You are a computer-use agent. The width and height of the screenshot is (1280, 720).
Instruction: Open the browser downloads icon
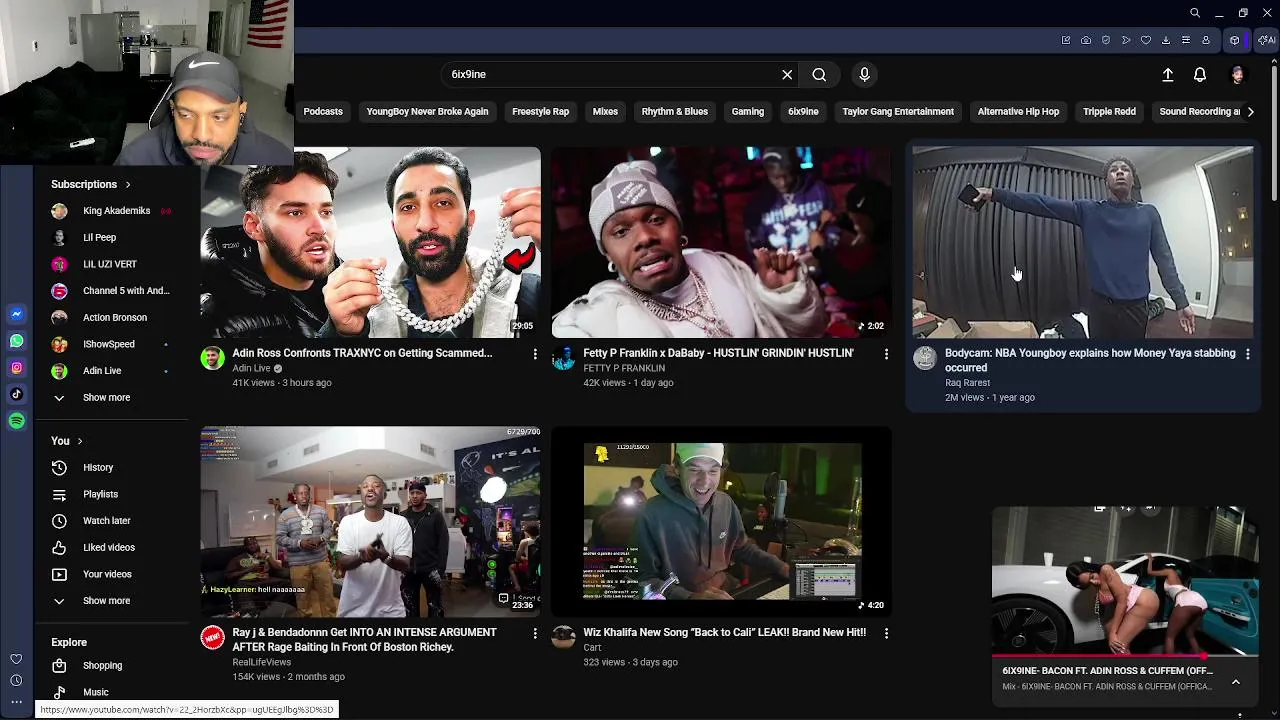[1166, 40]
